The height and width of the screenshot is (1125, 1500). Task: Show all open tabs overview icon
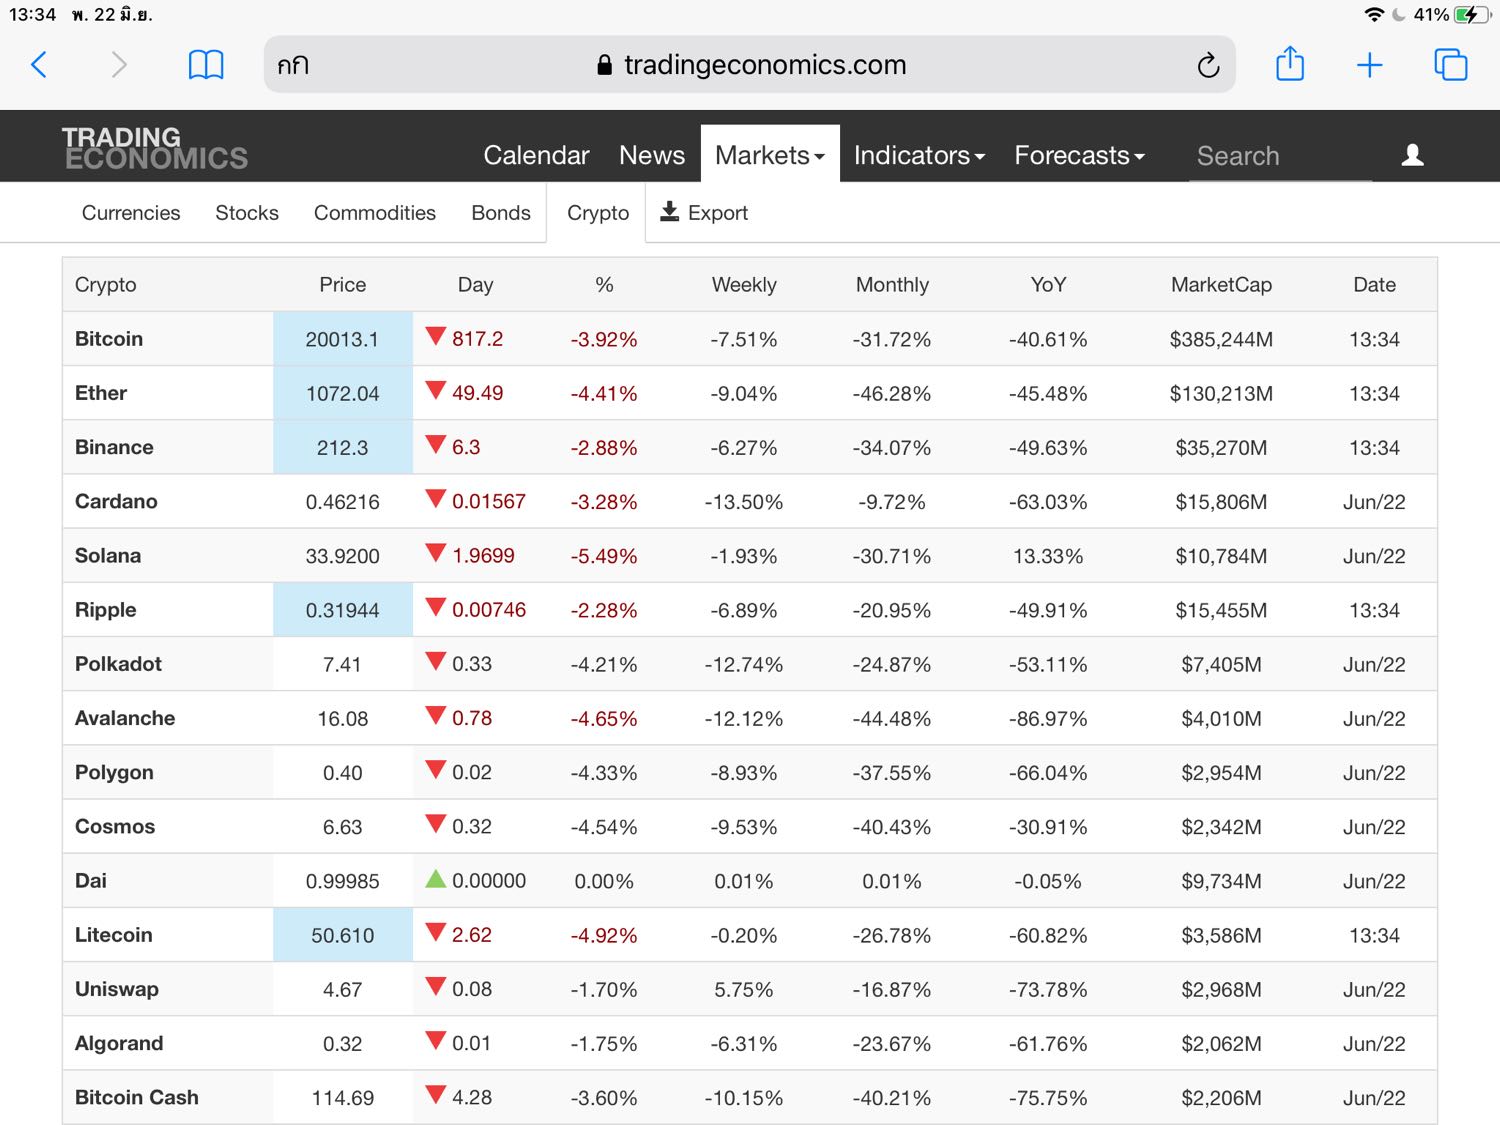point(1450,64)
